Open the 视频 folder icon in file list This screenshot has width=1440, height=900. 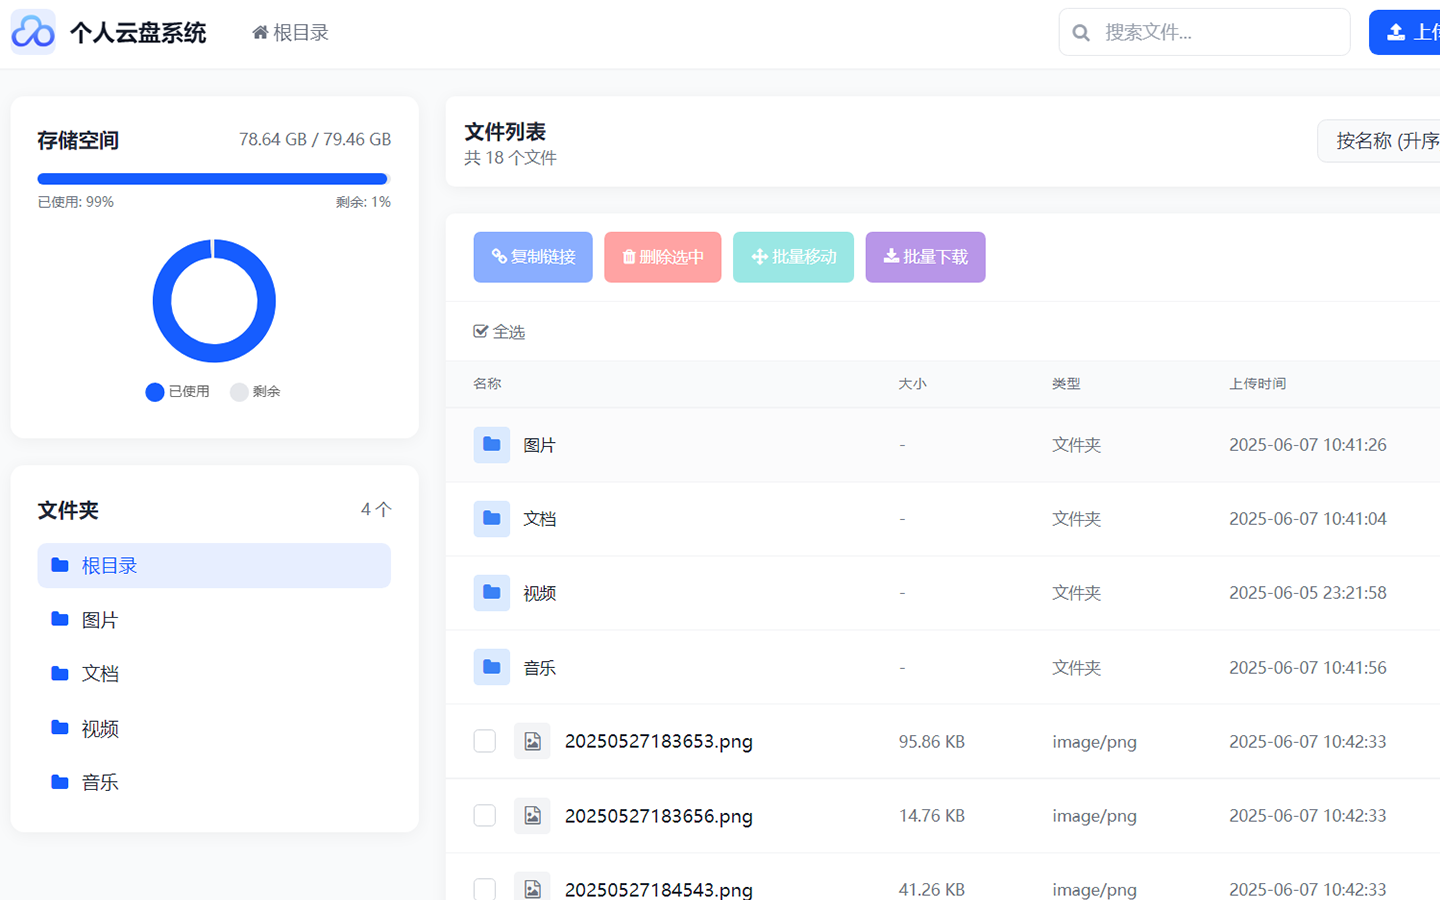[x=491, y=592]
